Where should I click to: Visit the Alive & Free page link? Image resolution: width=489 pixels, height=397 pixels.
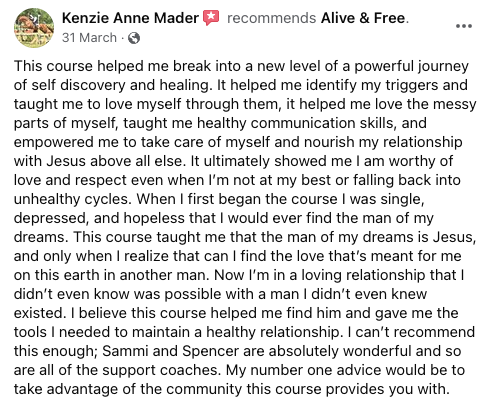[363, 18]
